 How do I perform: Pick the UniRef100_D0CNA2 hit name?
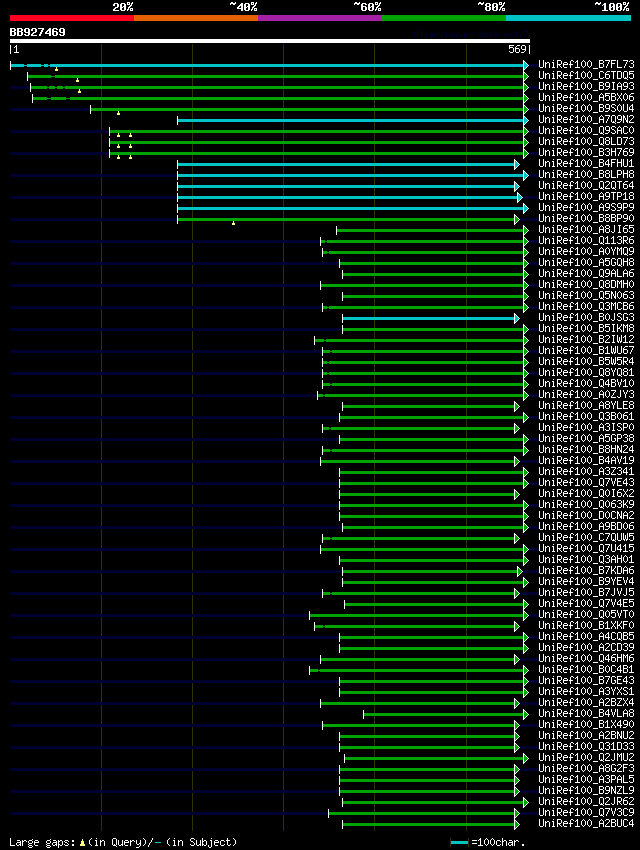[x=586, y=516]
